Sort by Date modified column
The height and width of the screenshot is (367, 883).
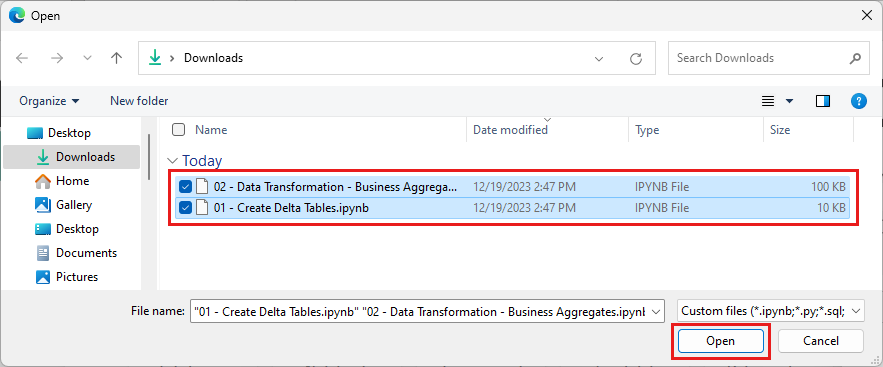click(x=510, y=130)
